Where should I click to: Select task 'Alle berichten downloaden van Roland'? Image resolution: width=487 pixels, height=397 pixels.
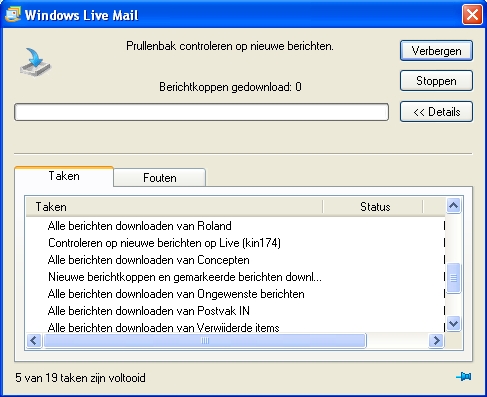pos(139,226)
